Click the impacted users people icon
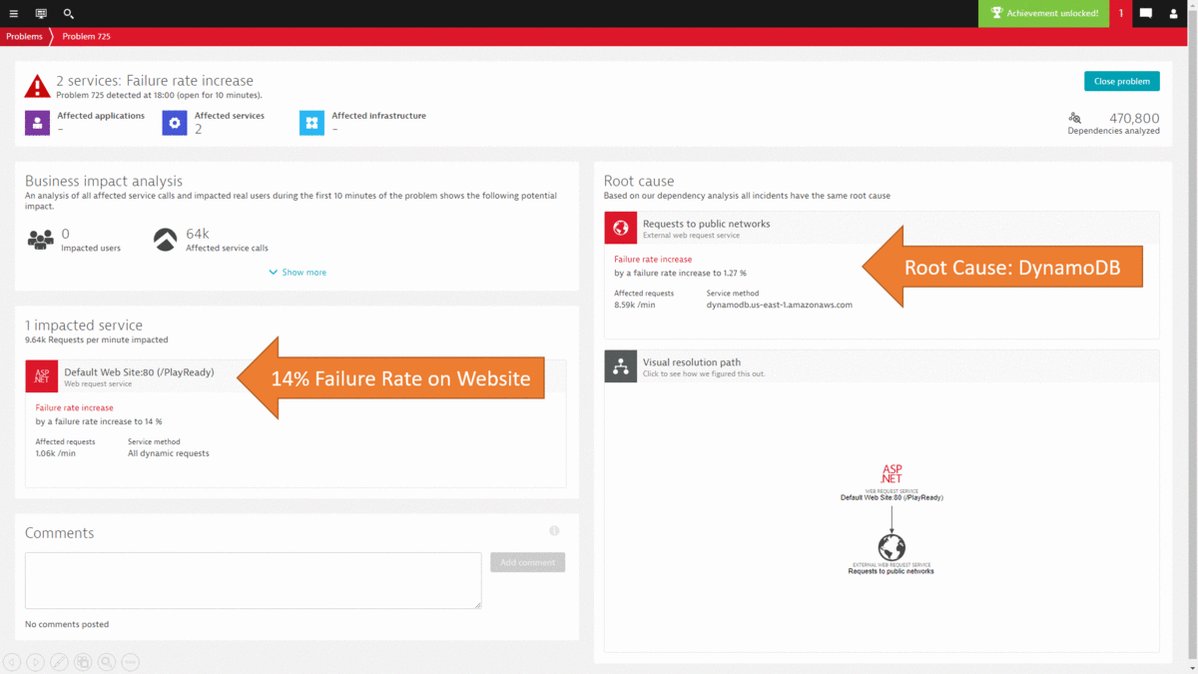The image size is (1198, 674). [x=40, y=239]
